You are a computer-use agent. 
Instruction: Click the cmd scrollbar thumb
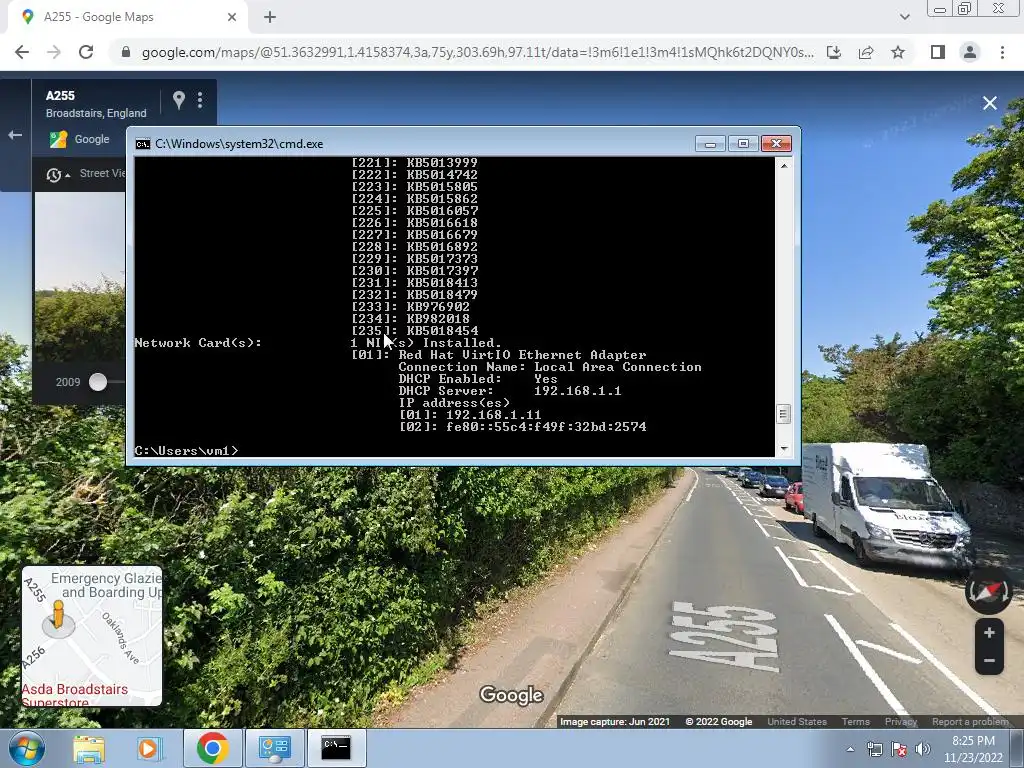784,414
